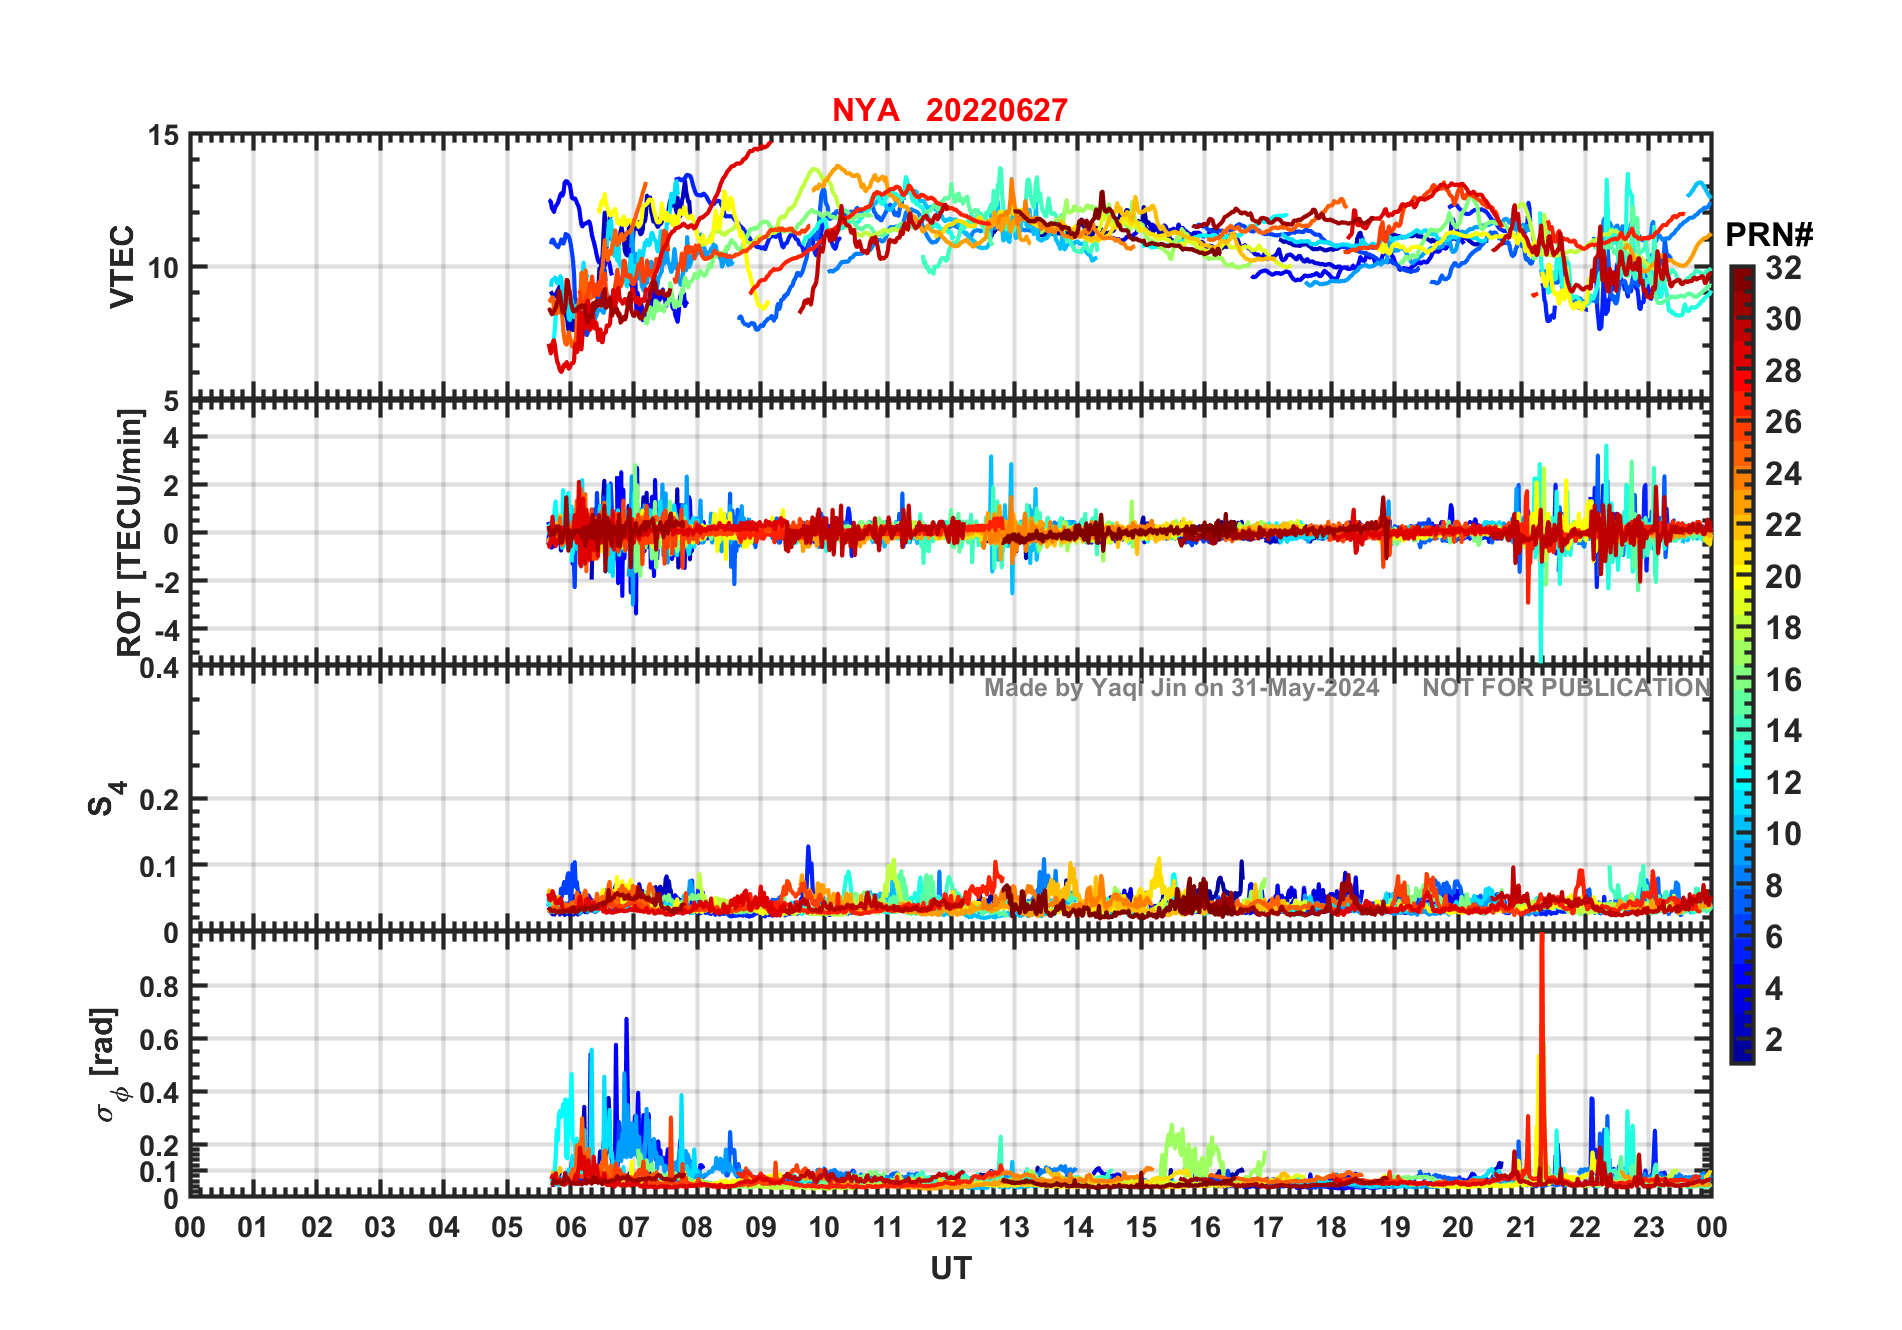Click the tall red sigma phi spike peak
1902x1330 pixels.
pos(1541,936)
